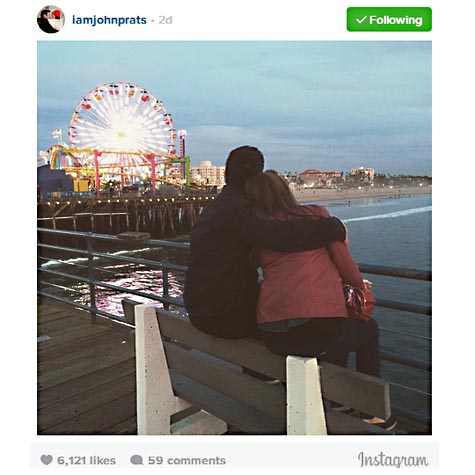
Task: Open the iamjohnprats username link
Action: (109, 20)
